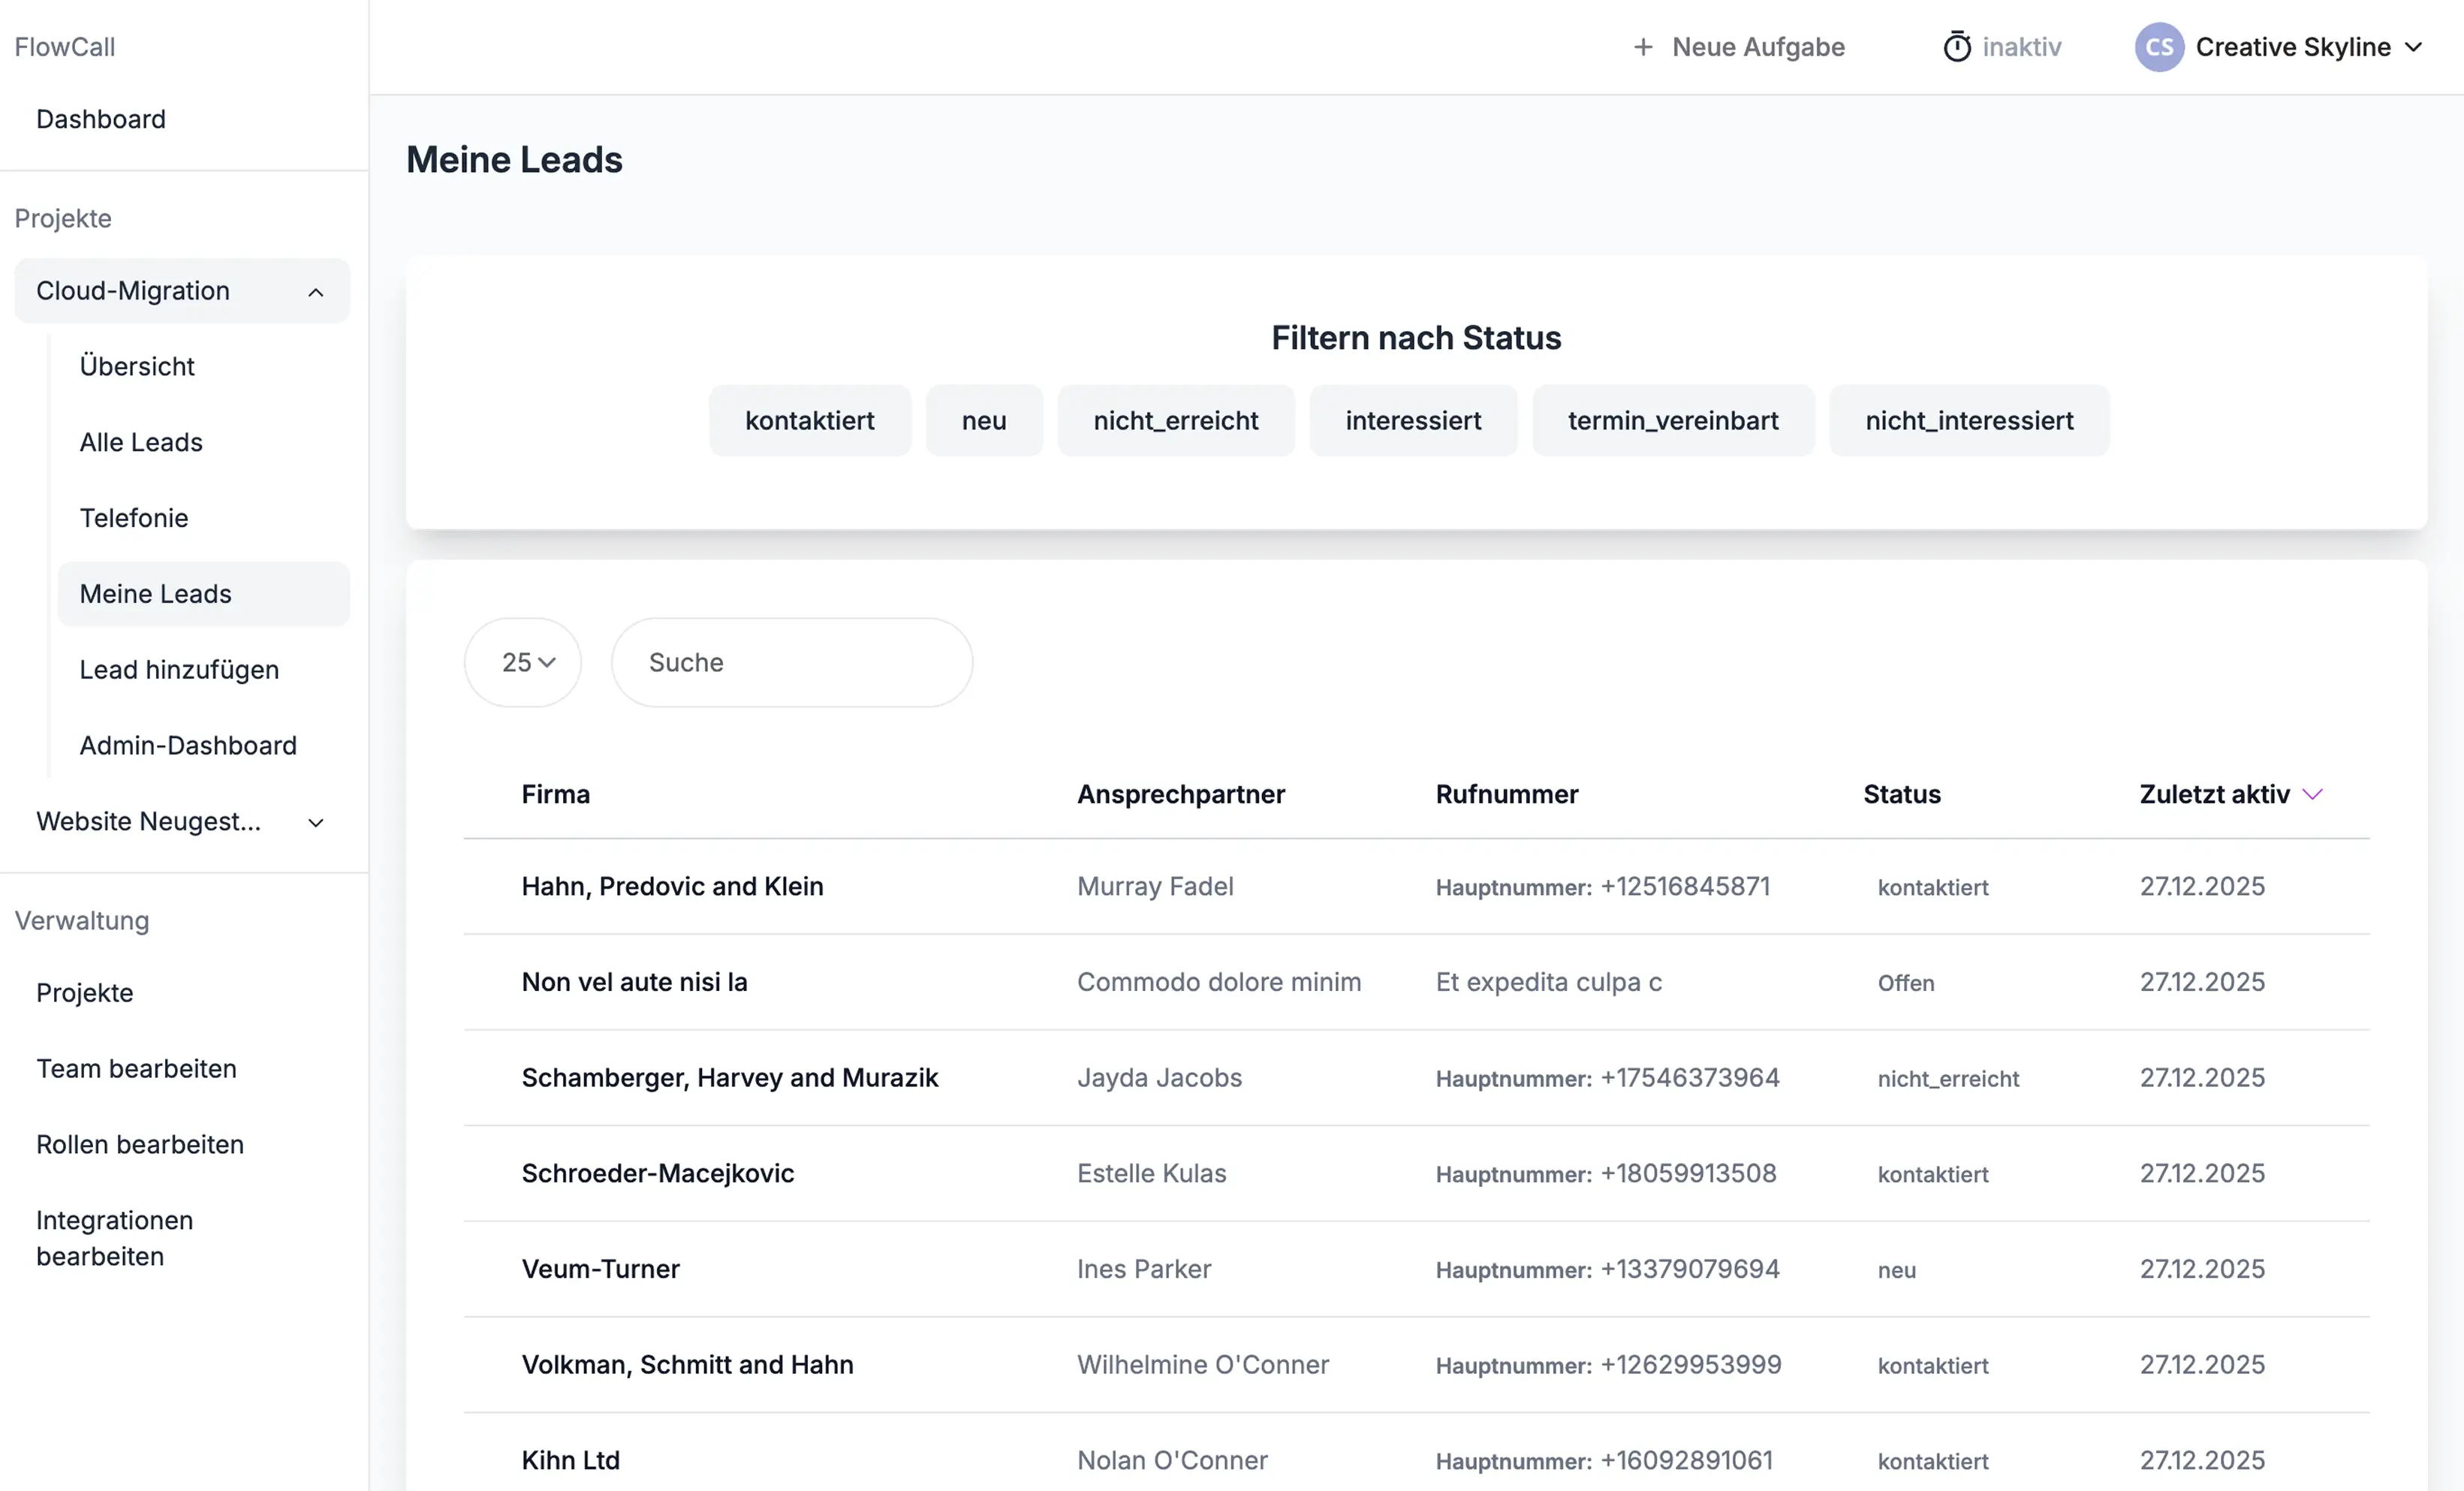Viewport: 2464px width, 1491px height.
Task: Click into the Suche search field
Action: pyautogui.click(x=791, y=662)
